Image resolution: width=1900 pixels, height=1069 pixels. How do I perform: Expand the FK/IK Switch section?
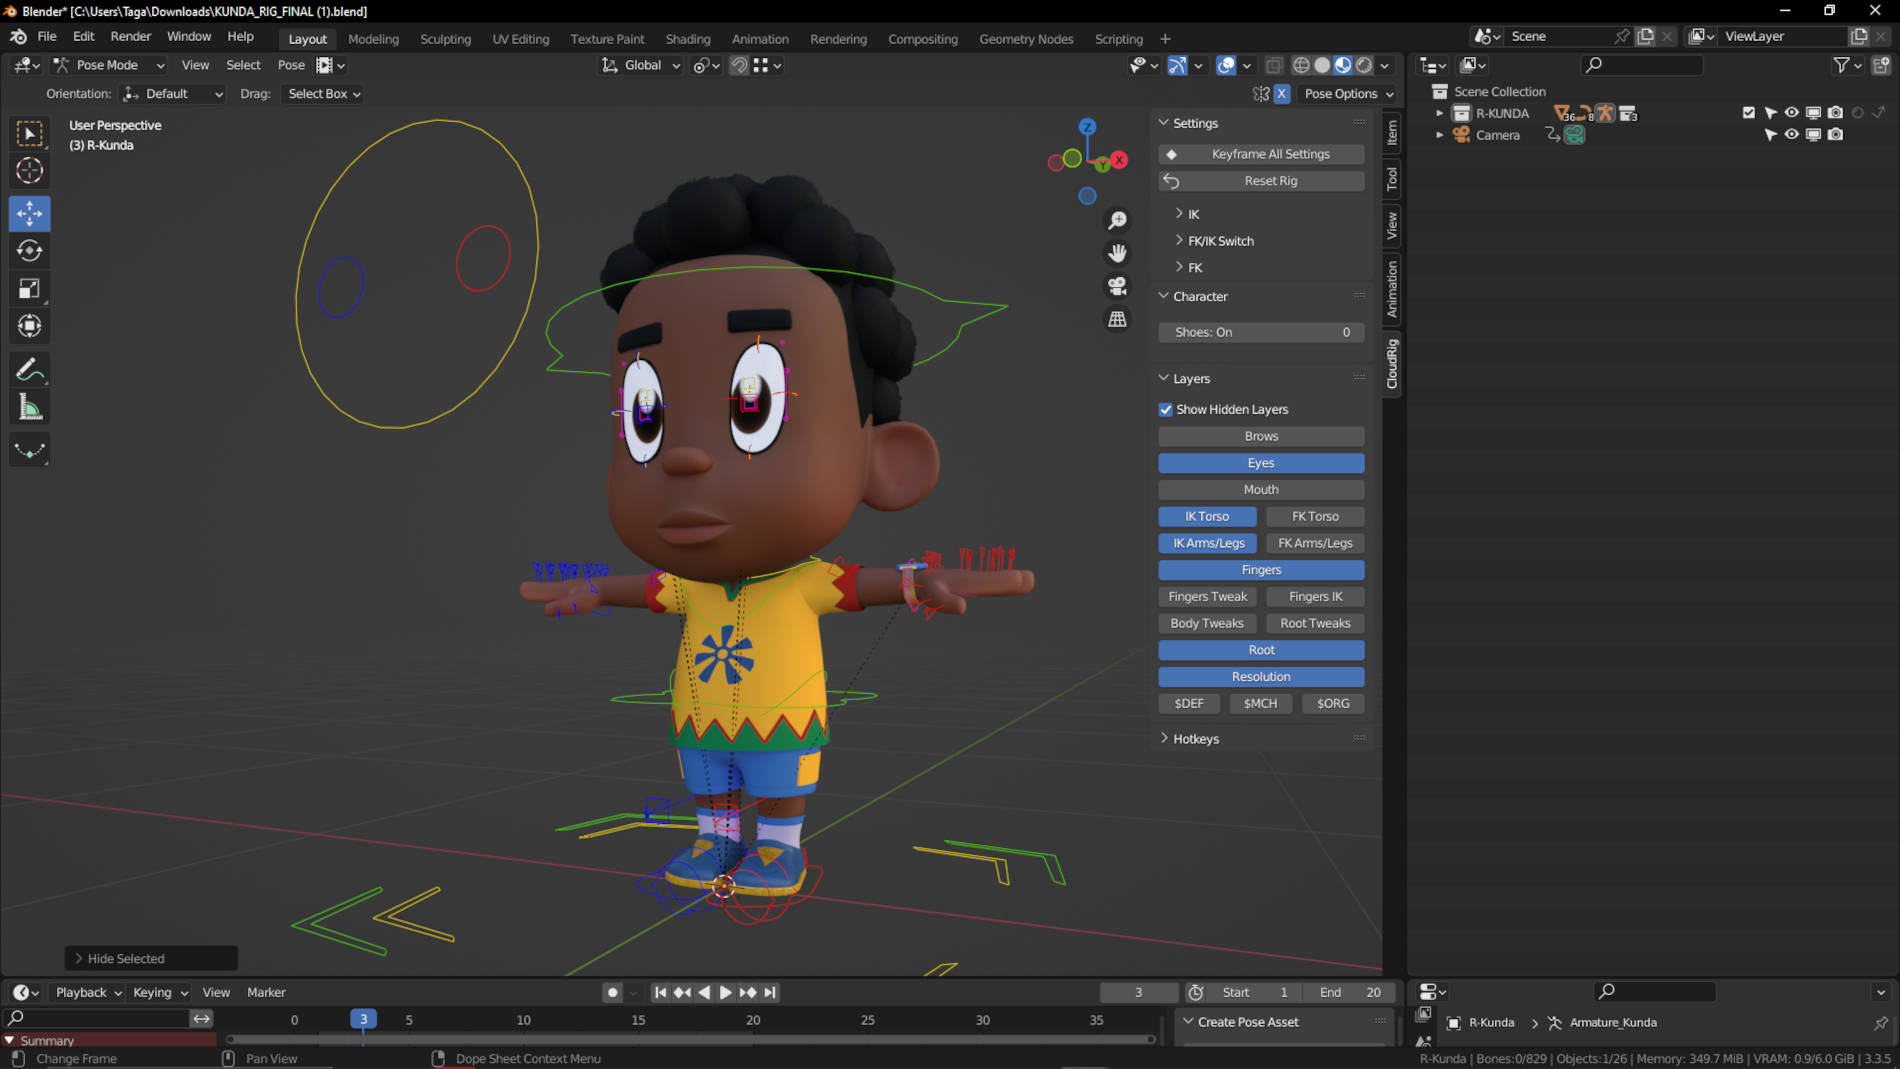pos(1220,241)
